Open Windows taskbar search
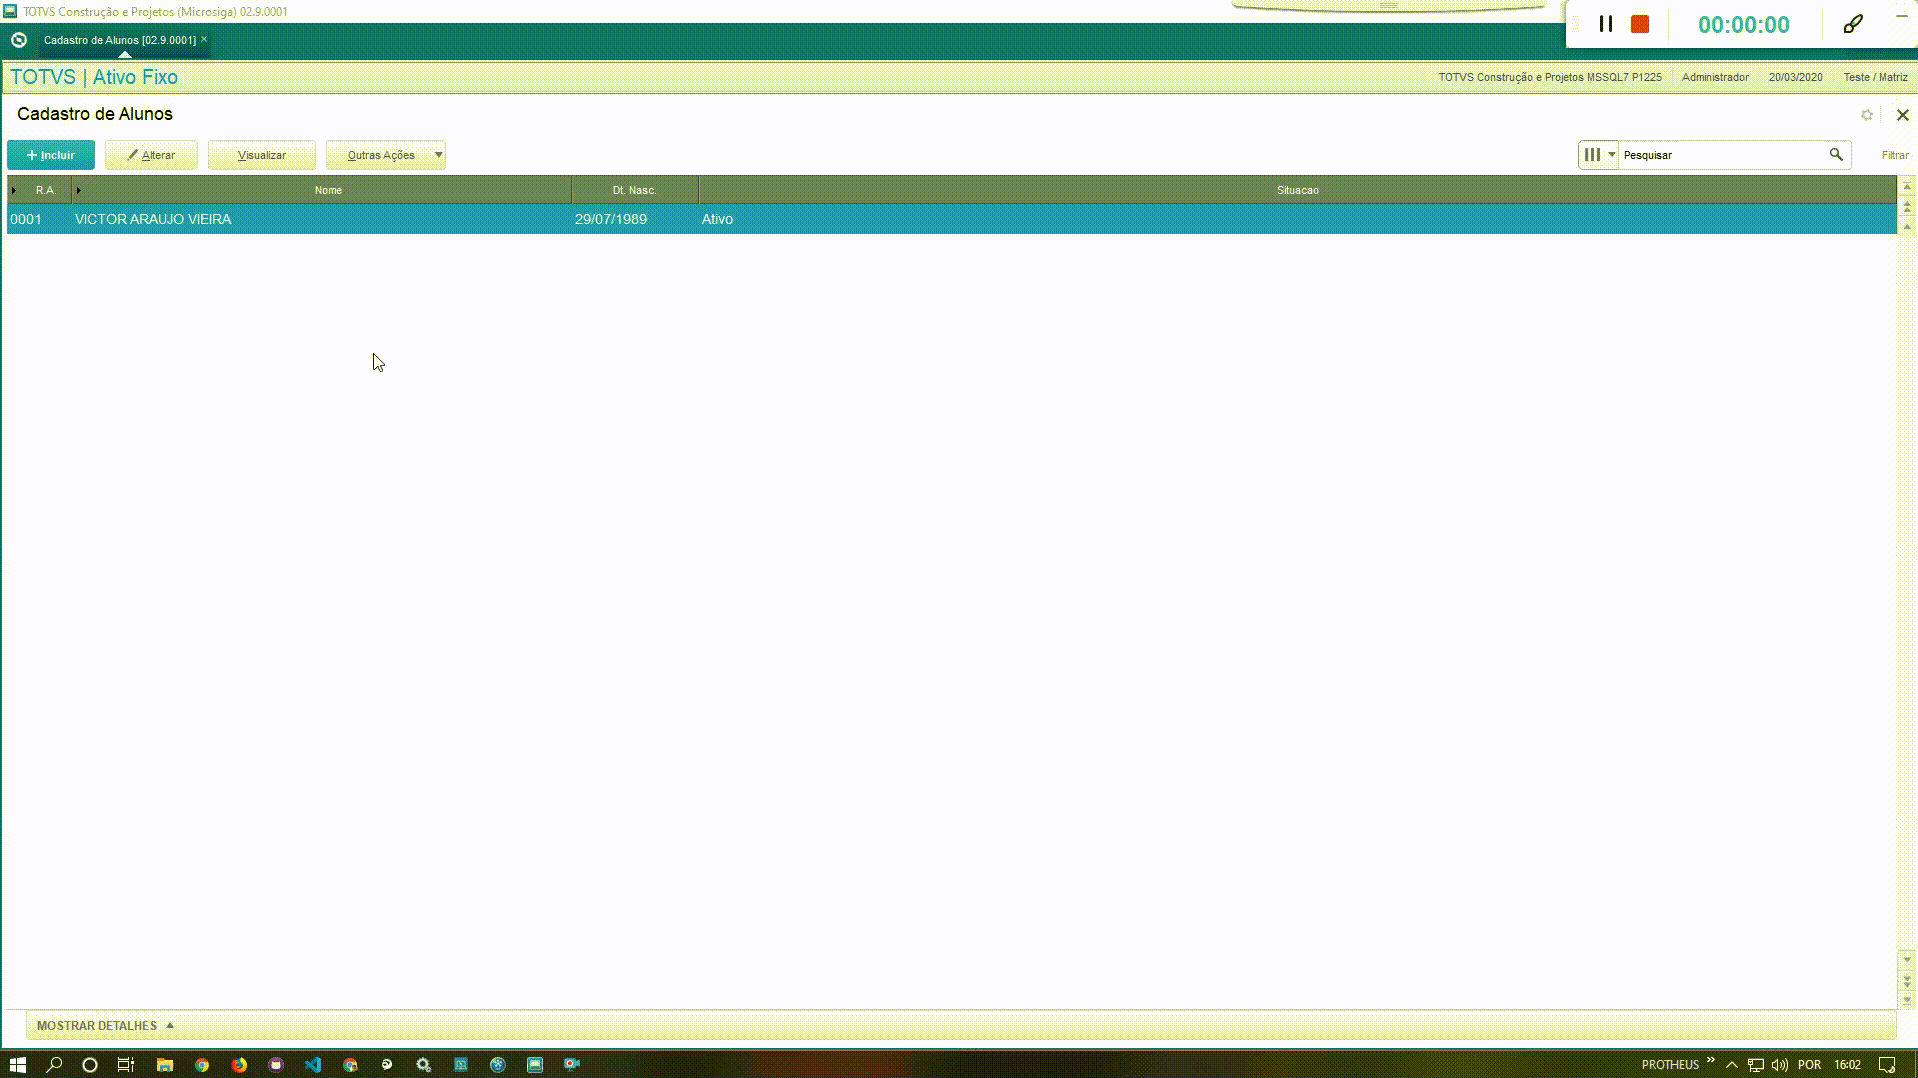Viewport: 1918px width, 1078px height. [54, 1065]
